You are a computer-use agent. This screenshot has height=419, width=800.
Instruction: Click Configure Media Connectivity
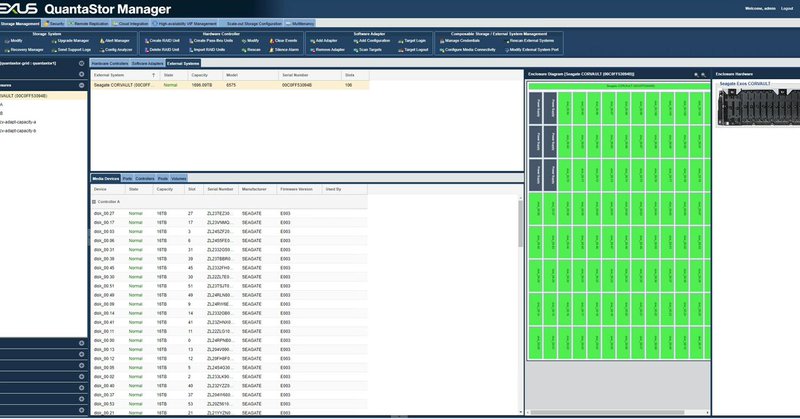pyautogui.click(x=467, y=50)
